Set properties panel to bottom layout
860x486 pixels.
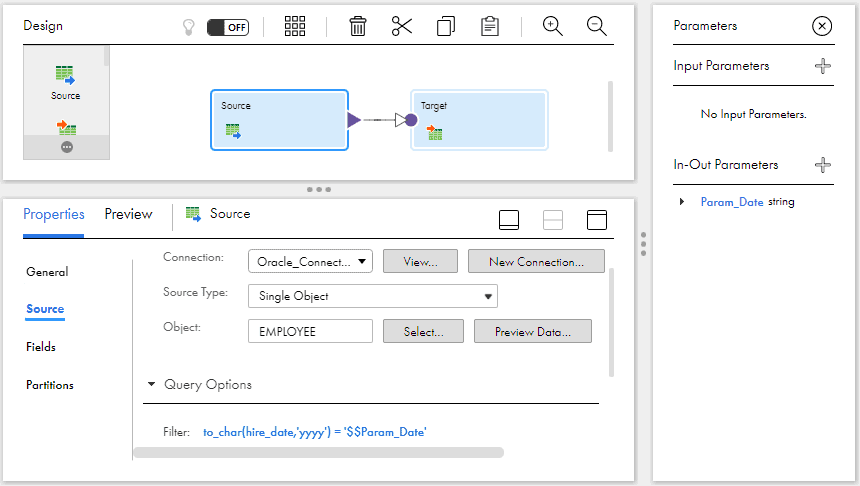point(509,220)
